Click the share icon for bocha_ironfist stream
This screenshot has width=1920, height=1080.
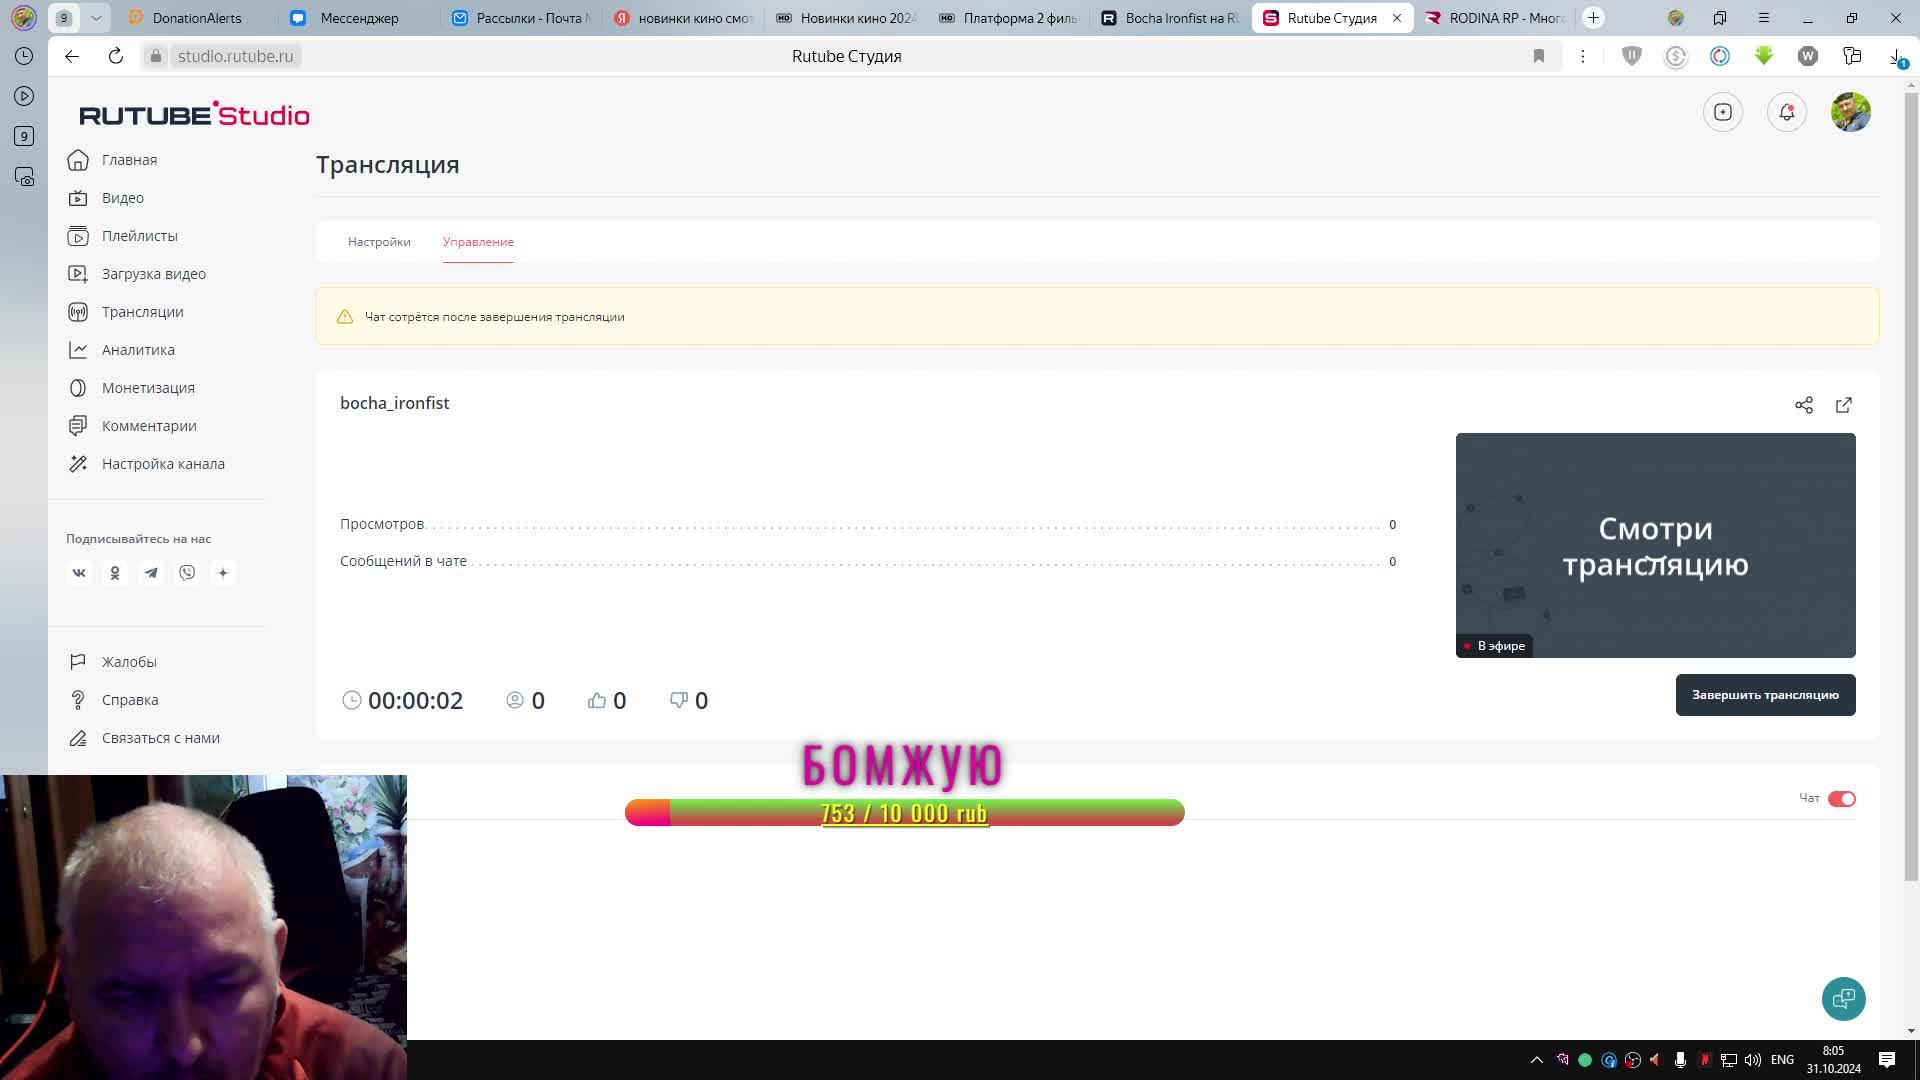tap(1803, 405)
